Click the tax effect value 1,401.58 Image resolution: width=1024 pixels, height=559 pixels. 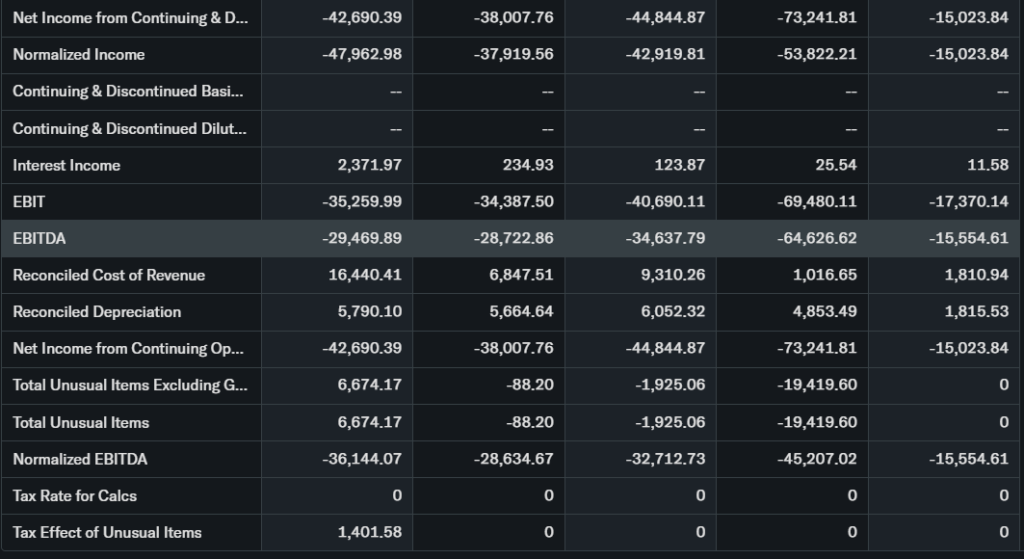point(369,533)
